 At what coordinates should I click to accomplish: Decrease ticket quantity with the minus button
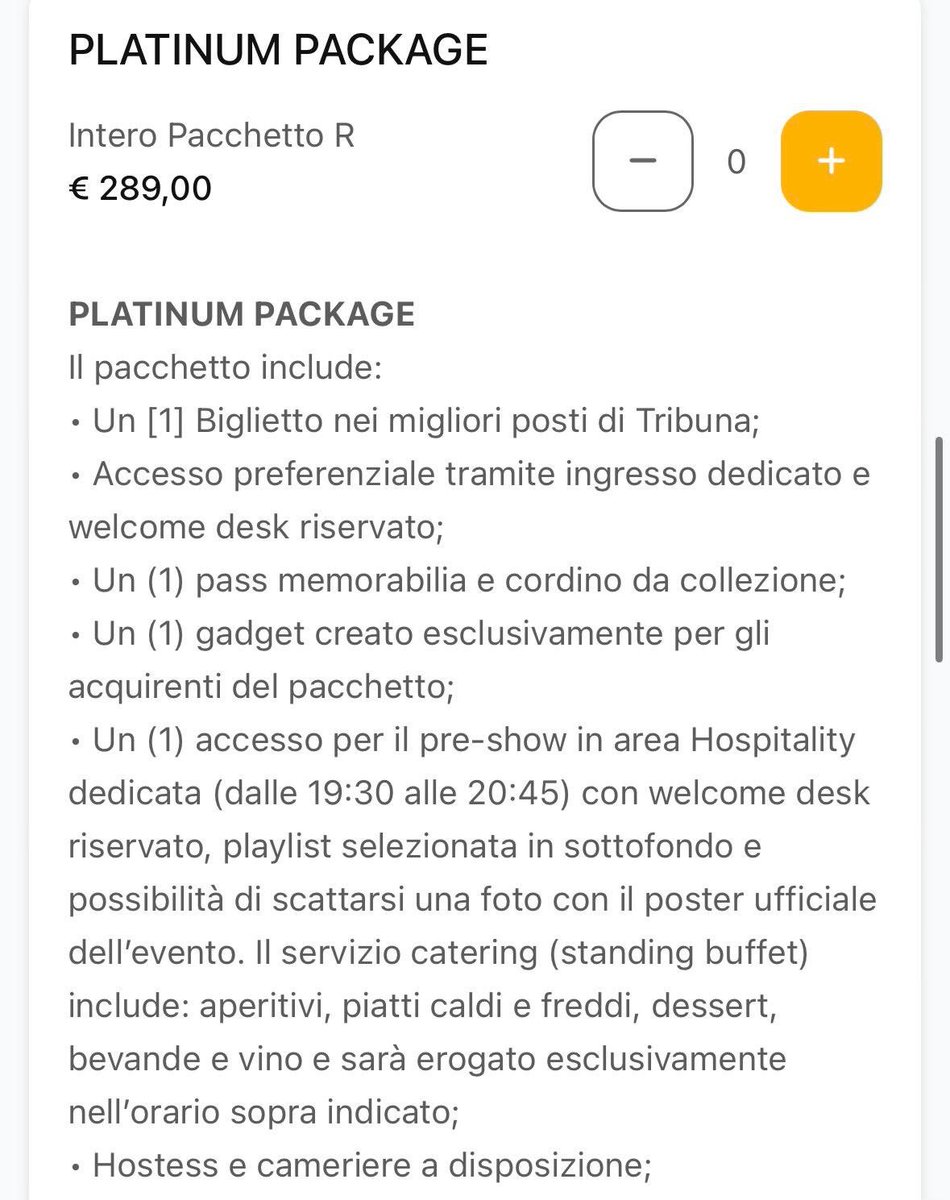click(x=642, y=161)
